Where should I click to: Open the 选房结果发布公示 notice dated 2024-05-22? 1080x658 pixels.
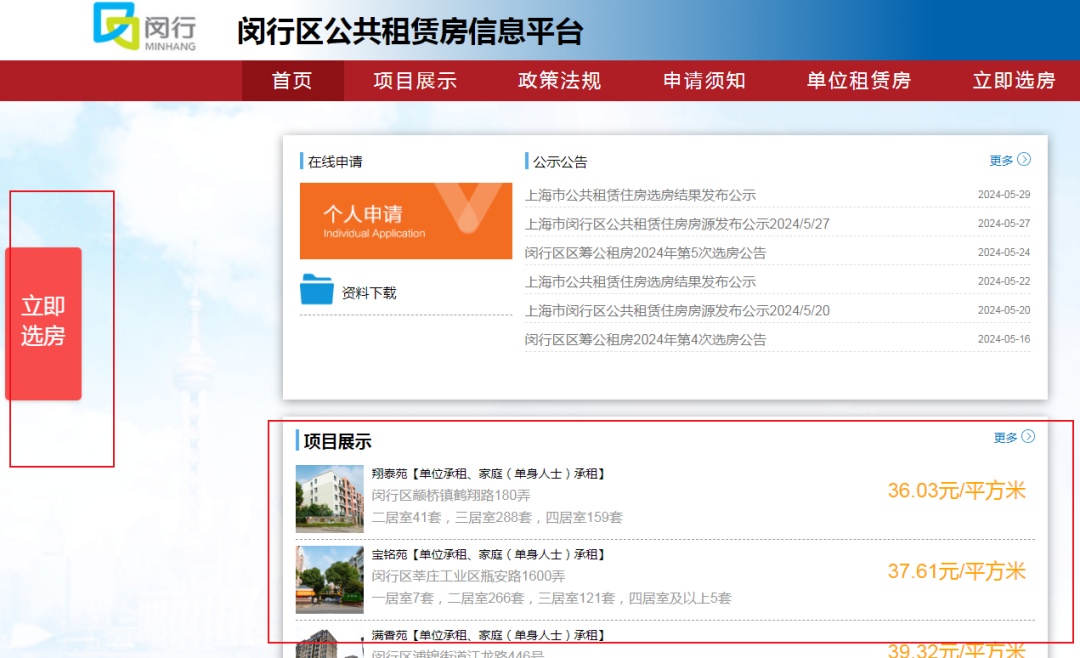(x=641, y=282)
